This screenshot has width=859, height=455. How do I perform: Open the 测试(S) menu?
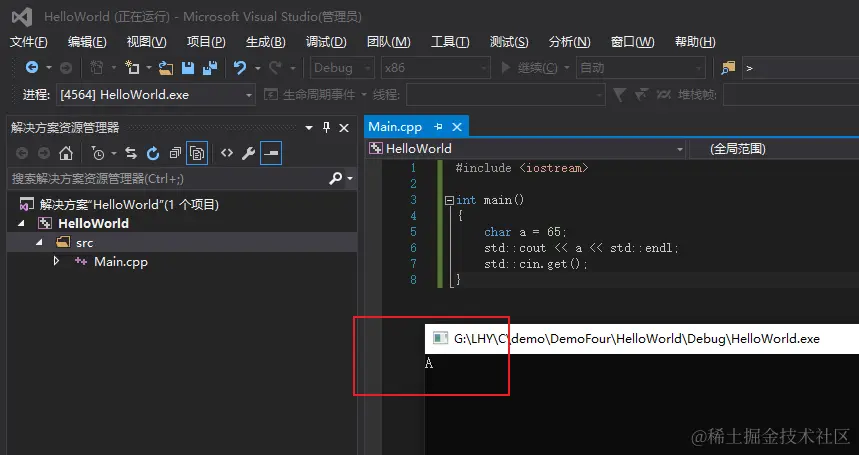[509, 42]
